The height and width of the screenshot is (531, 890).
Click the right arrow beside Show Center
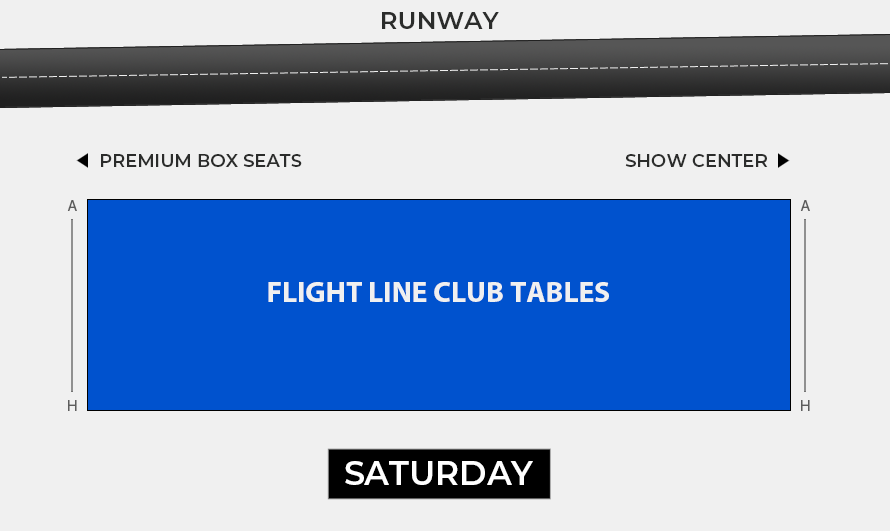coord(784,161)
